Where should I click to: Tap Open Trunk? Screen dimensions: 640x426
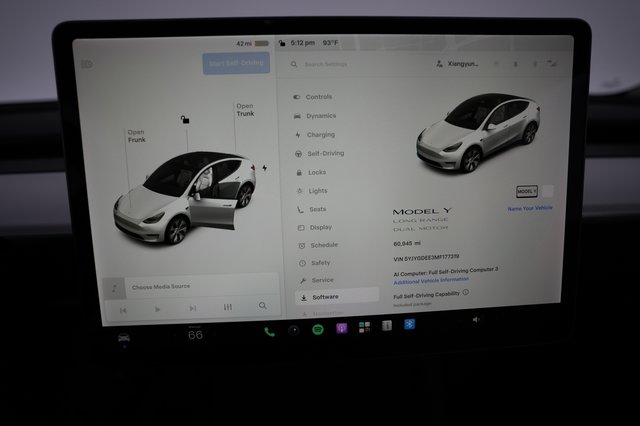pyautogui.click(x=245, y=110)
